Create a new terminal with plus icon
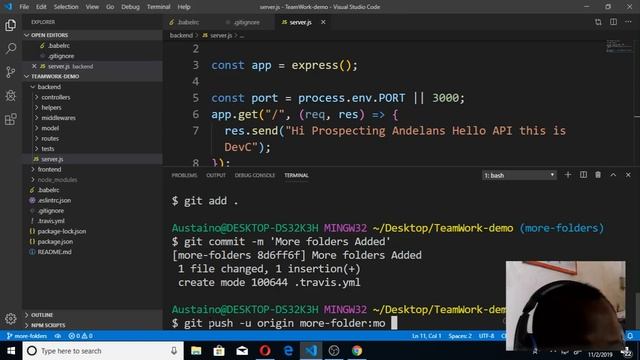Image resolution: width=640 pixels, height=360 pixels. pos(568,175)
